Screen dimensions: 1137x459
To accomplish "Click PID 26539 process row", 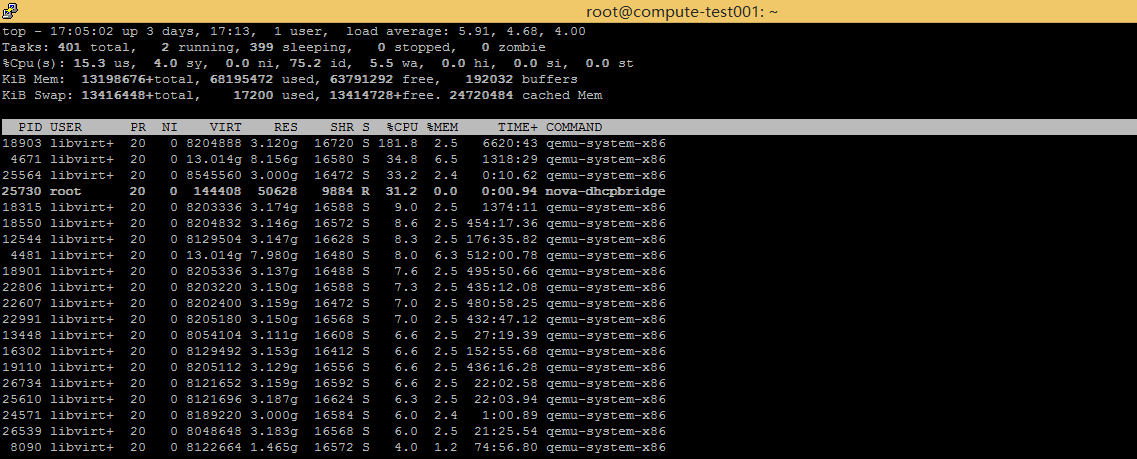I will click(x=334, y=431).
